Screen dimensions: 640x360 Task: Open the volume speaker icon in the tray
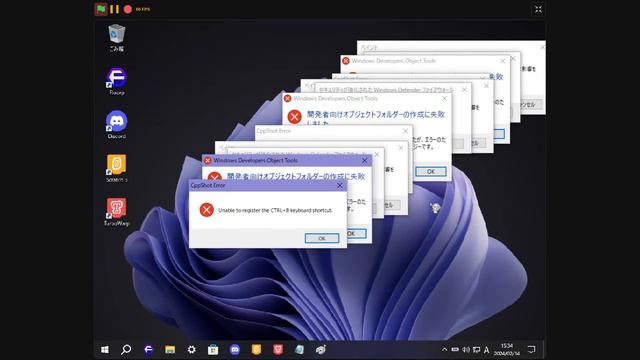pos(466,350)
